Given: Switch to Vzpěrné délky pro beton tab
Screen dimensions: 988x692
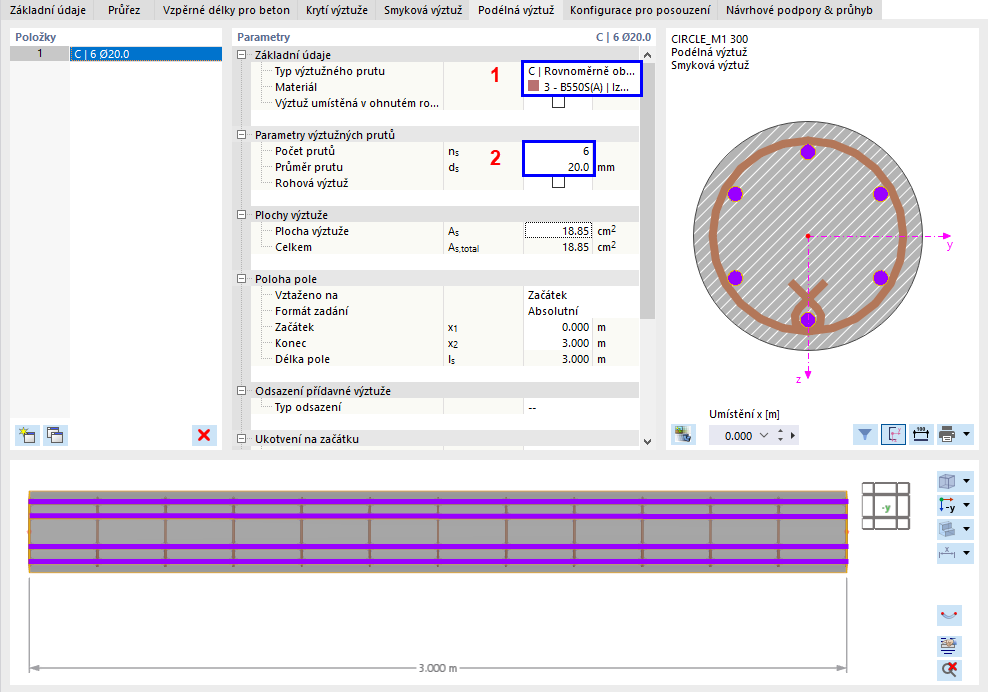Looking at the screenshot, I should (226, 10).
